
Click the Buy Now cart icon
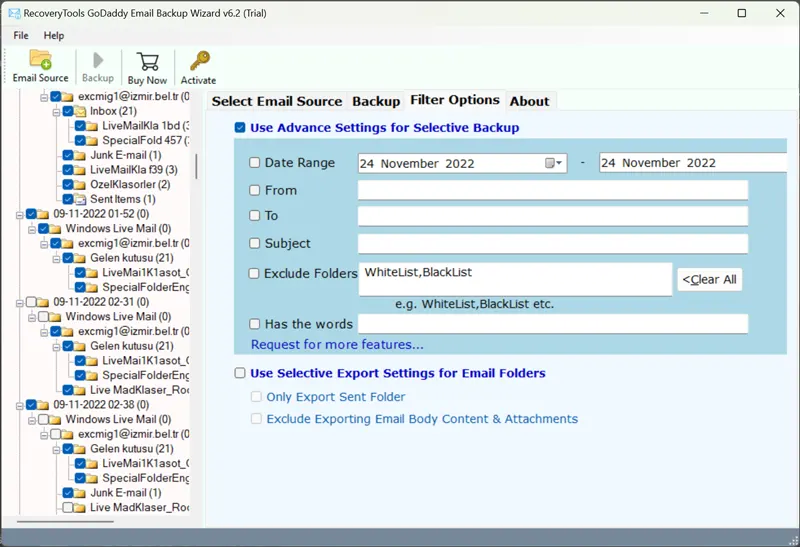tap(147, 62)
